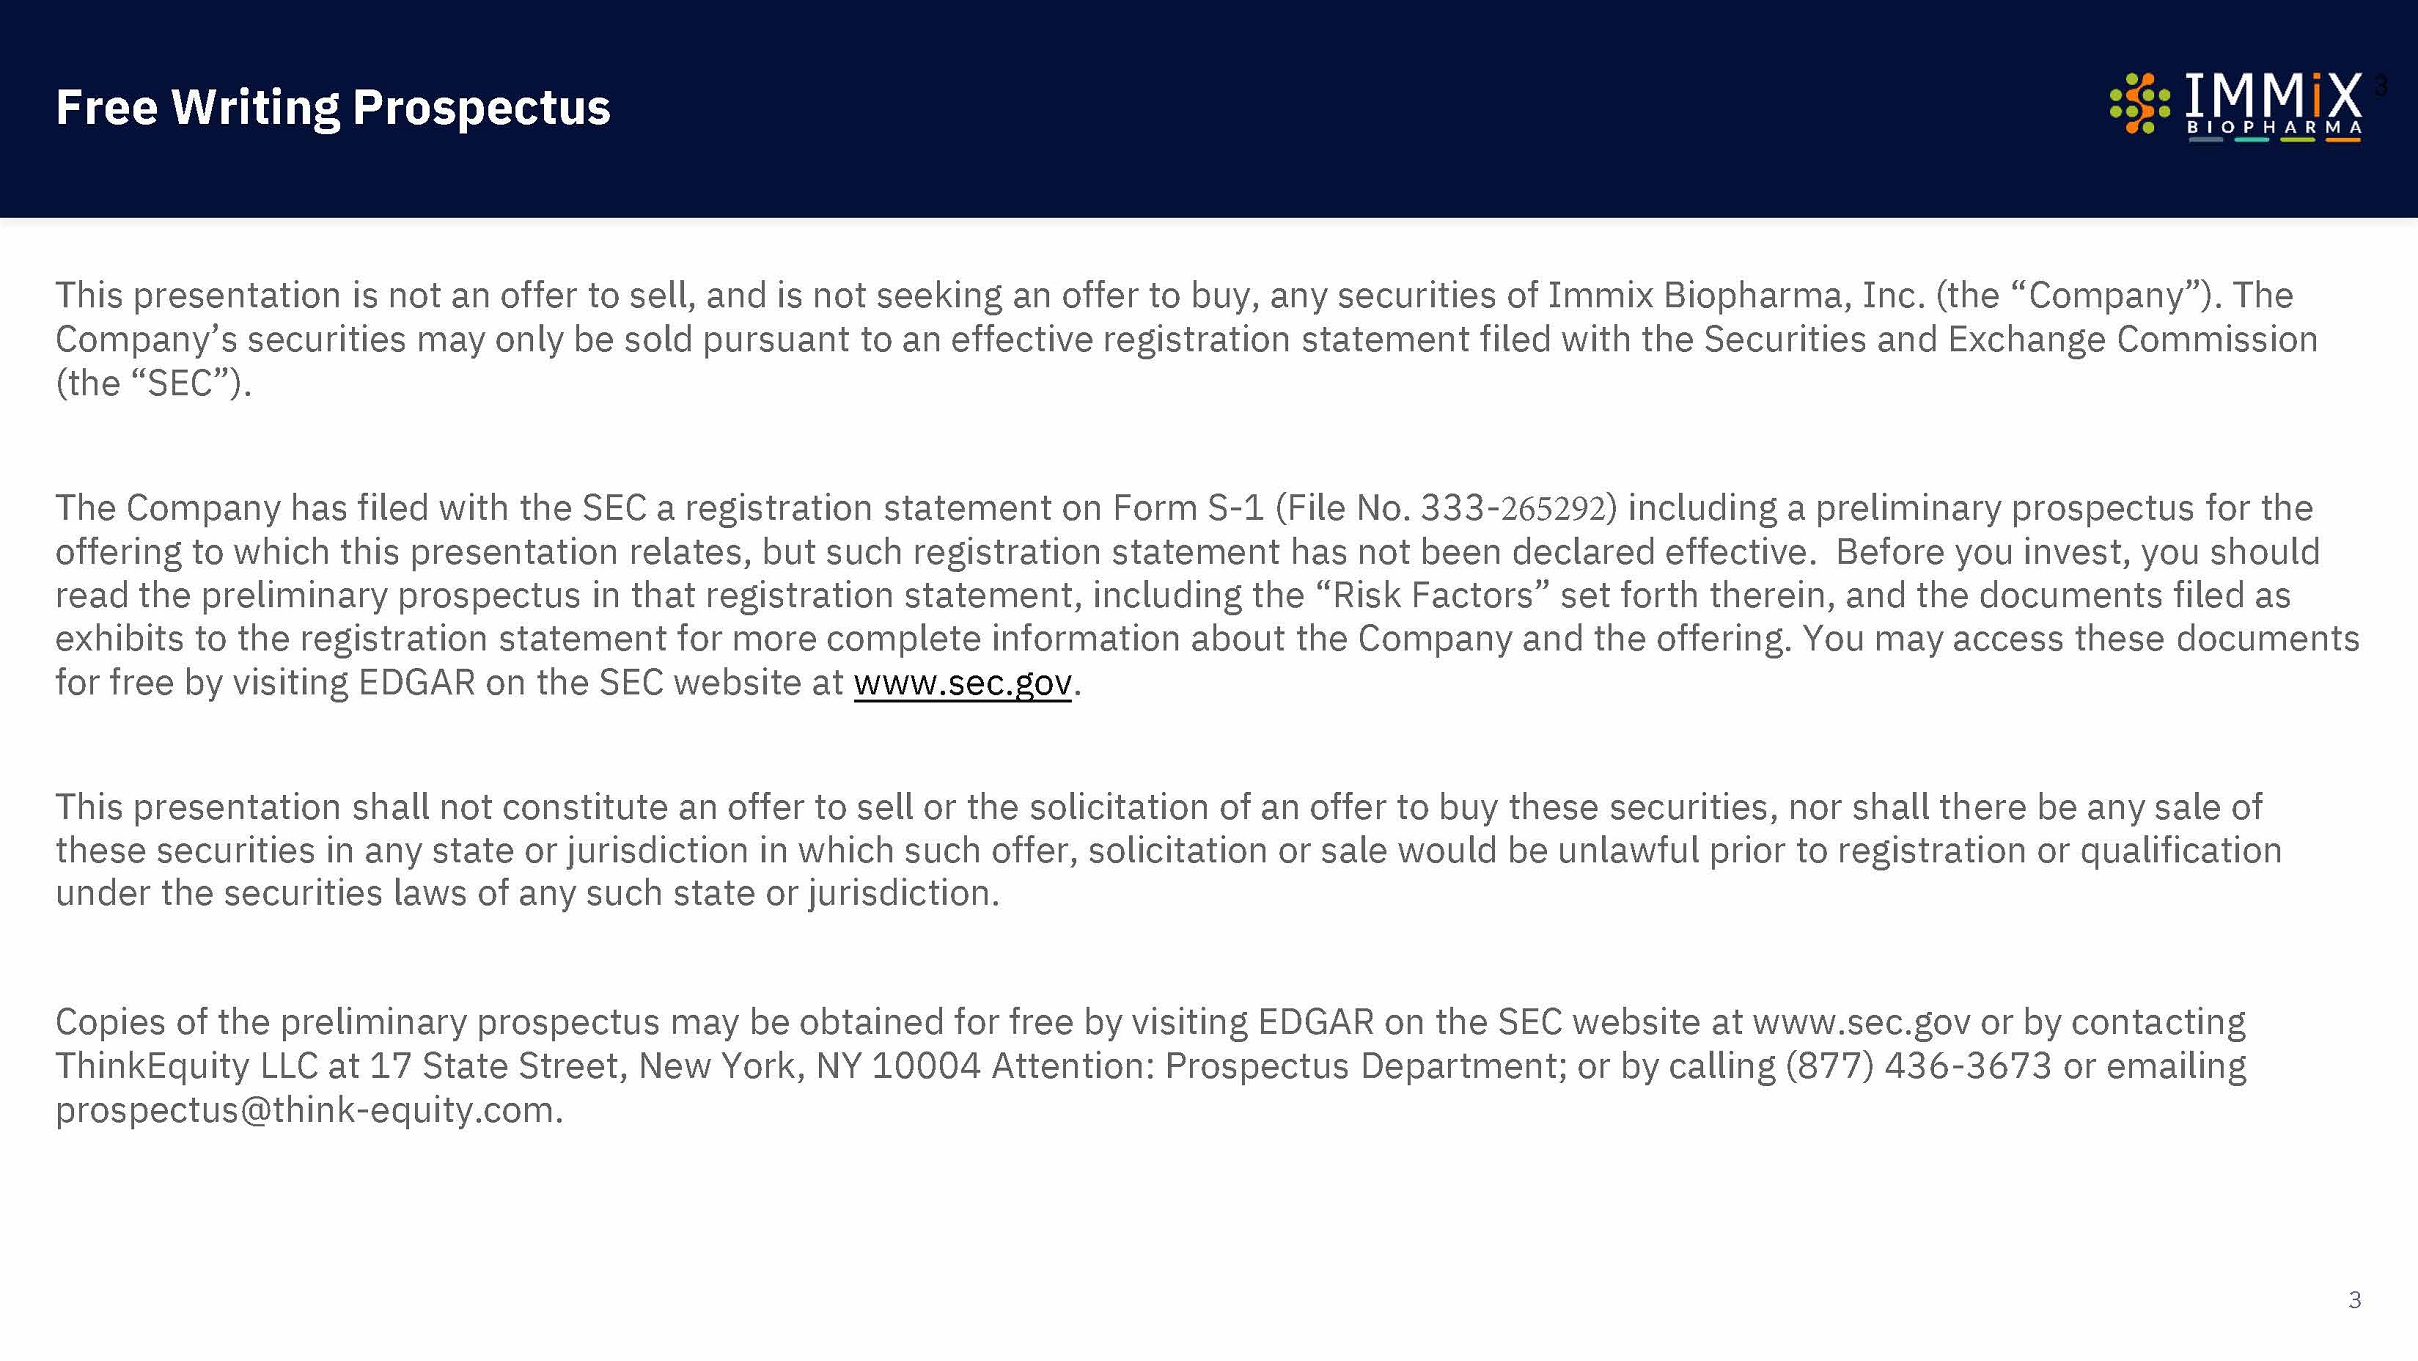This screenshot has width=2418, height=1361.
Task: Click the "Free Writing Prospectus" slide title
Action: pyautogui.click(x=332, y=107)
